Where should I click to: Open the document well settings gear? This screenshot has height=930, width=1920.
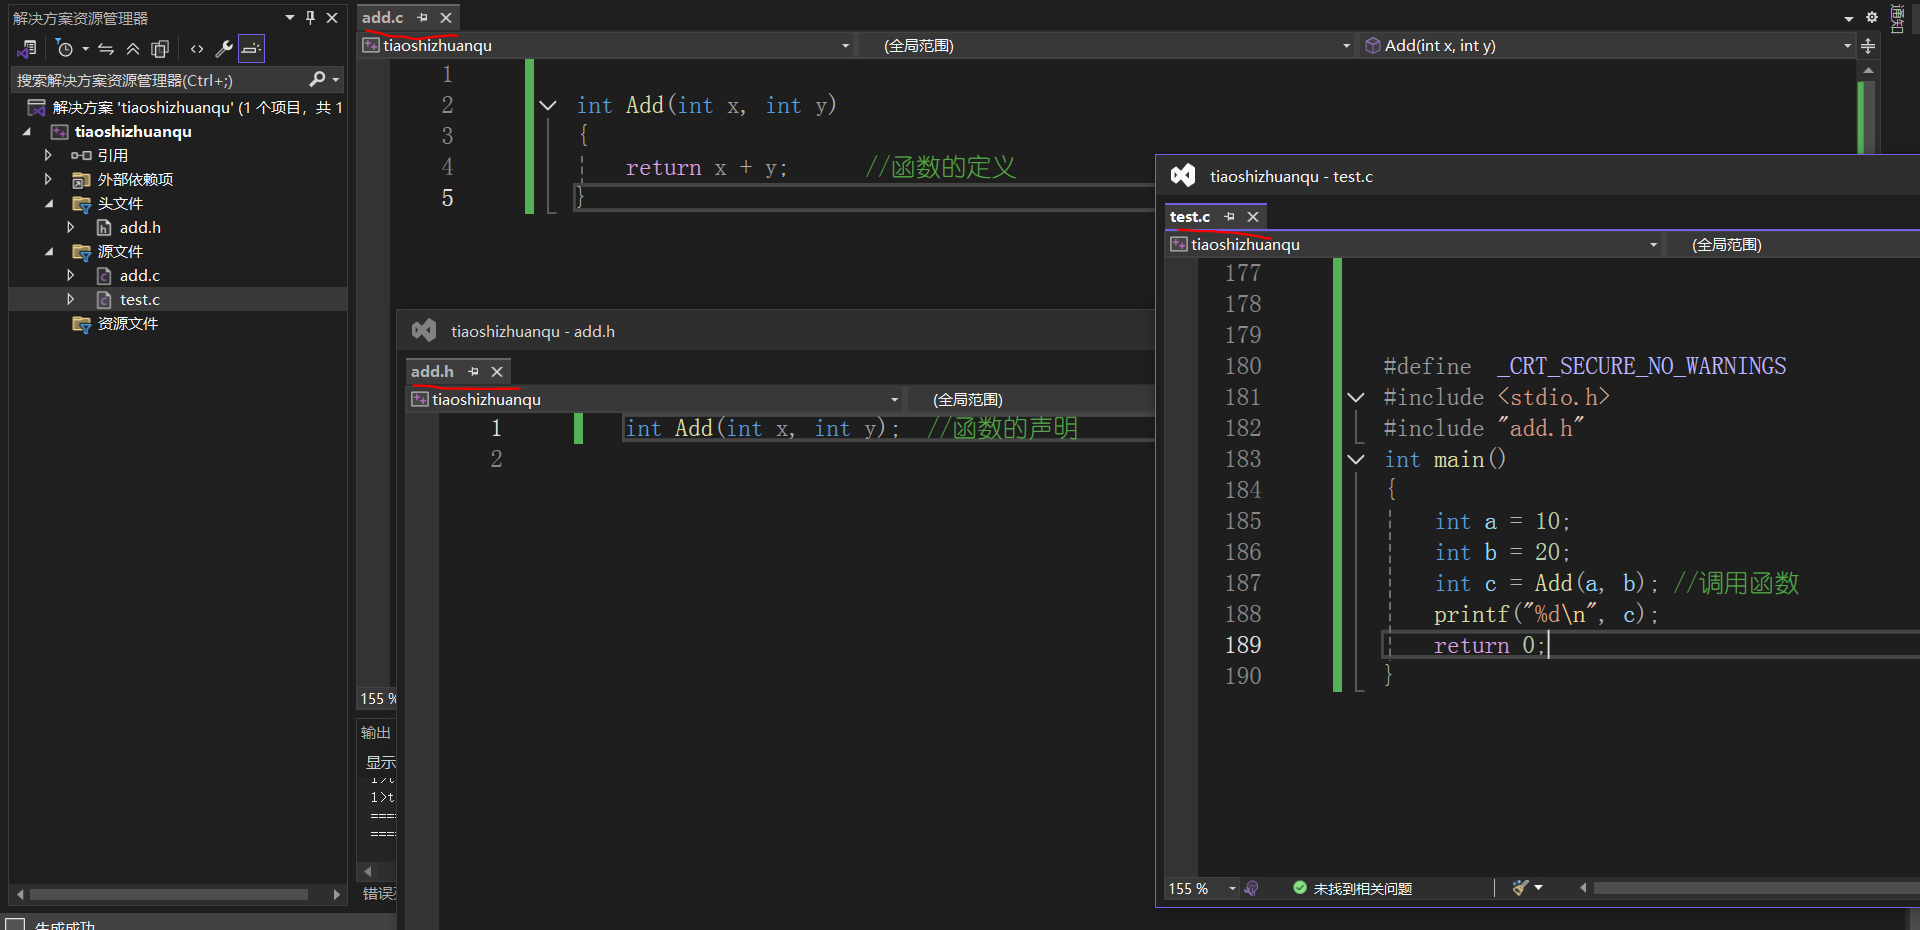pyautogui.click(x=1872, y=17)
